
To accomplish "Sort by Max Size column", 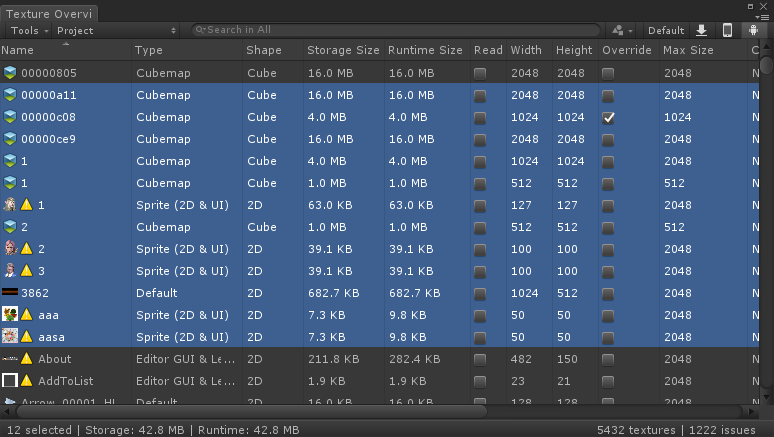I will tap(703, 50).
